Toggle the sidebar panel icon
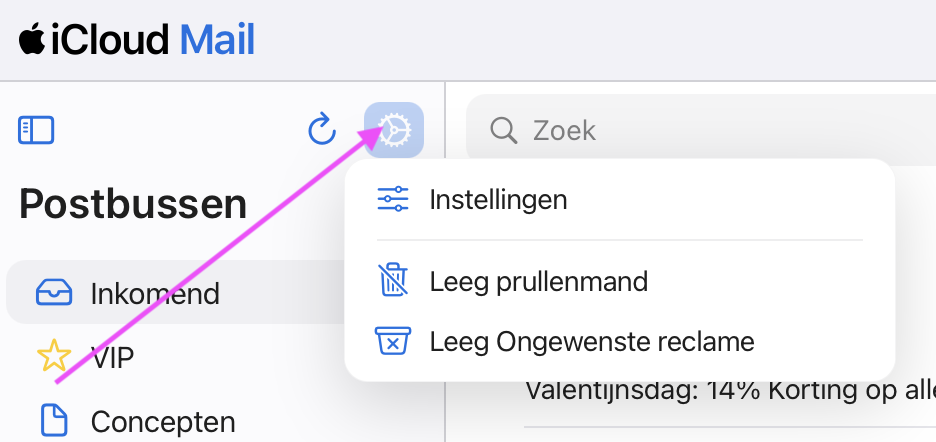 [x=36, y=130]
